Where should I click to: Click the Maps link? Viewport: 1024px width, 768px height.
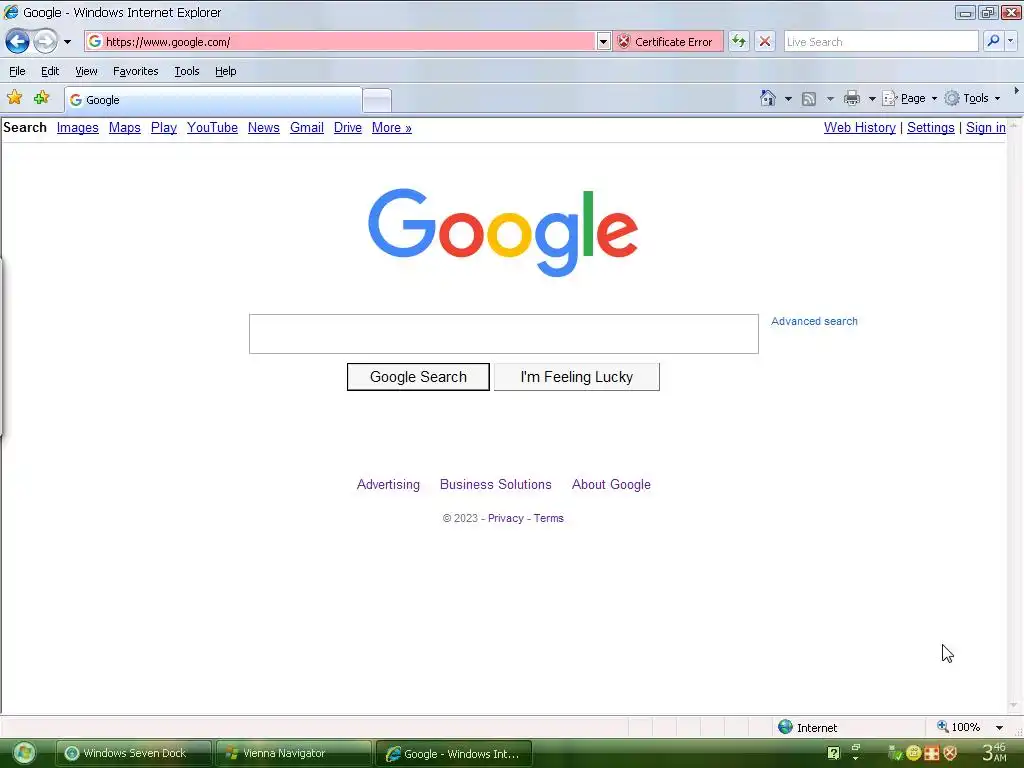tap(125, 128)
